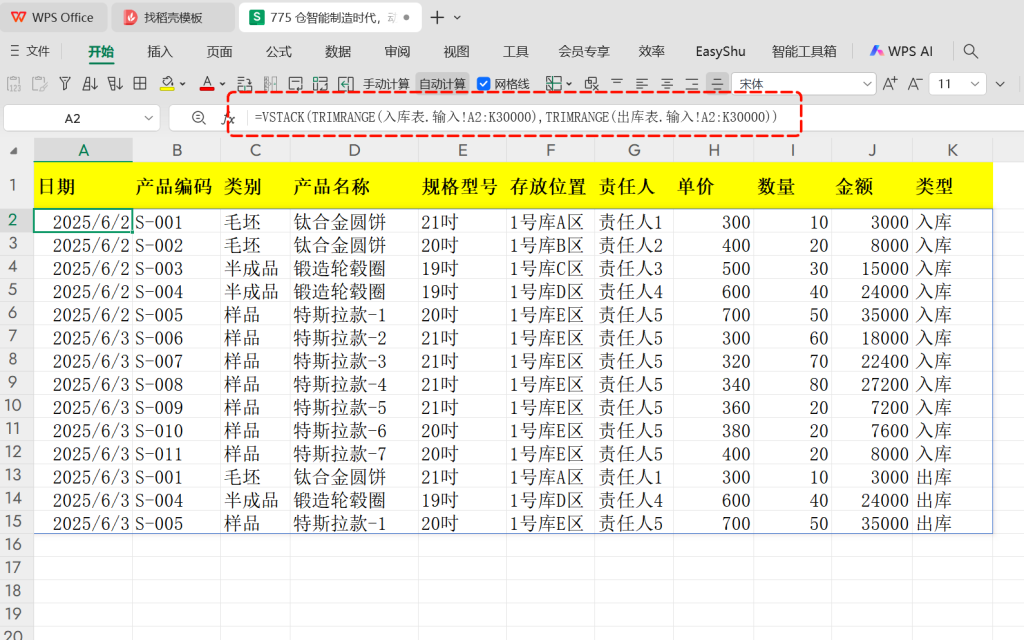
Task: Click the select-all corner triangle
Action: (x=14, y=152)
